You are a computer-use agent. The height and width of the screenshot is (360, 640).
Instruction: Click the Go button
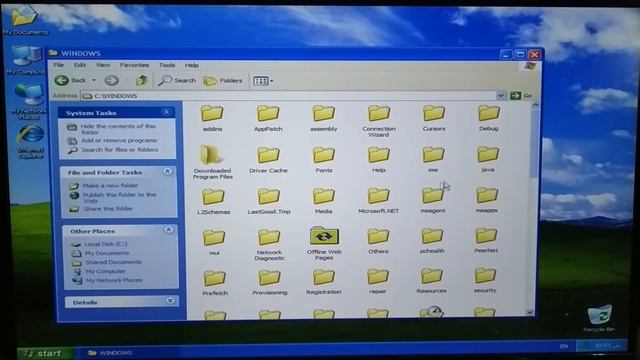521,96
